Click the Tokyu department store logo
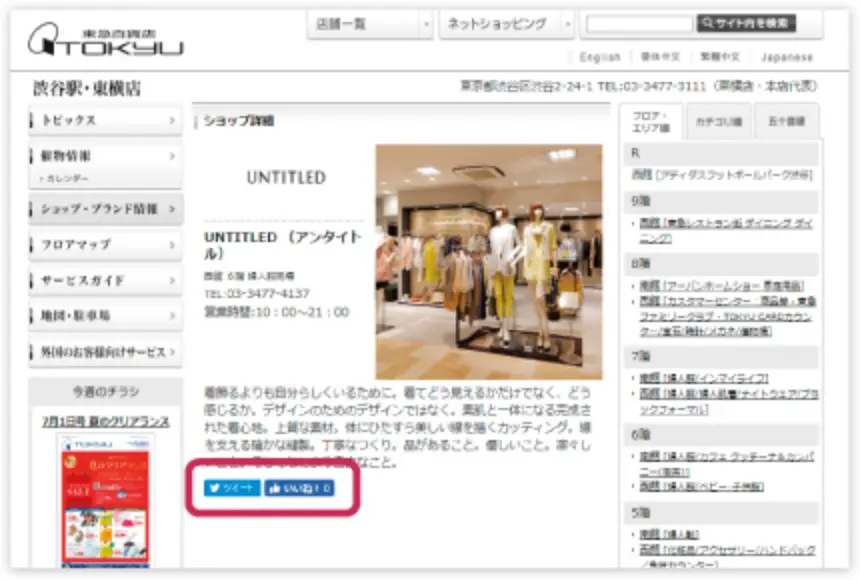This screenshot has height=580, width=860. (x=105, y=38)
